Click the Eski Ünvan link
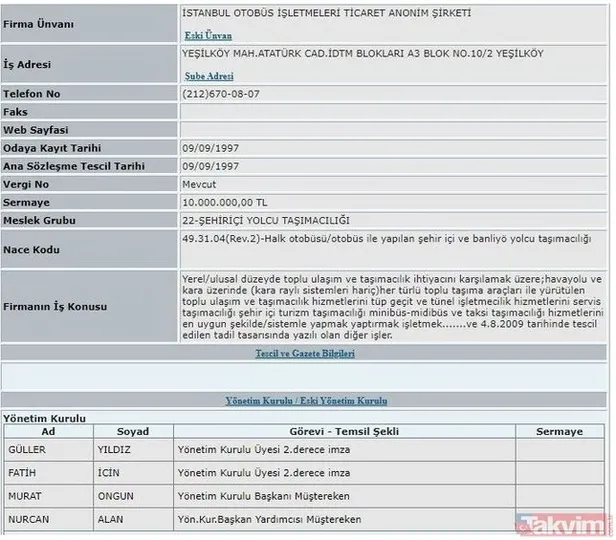Screen dimensions: 616x540 208,35
